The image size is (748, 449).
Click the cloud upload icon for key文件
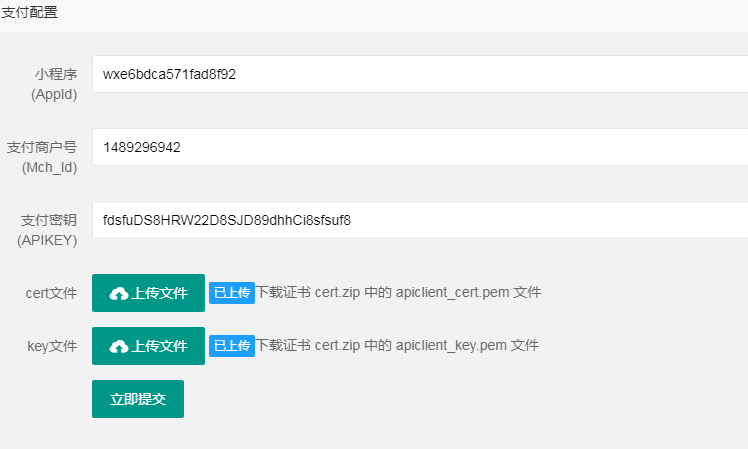tap(119, 346)
